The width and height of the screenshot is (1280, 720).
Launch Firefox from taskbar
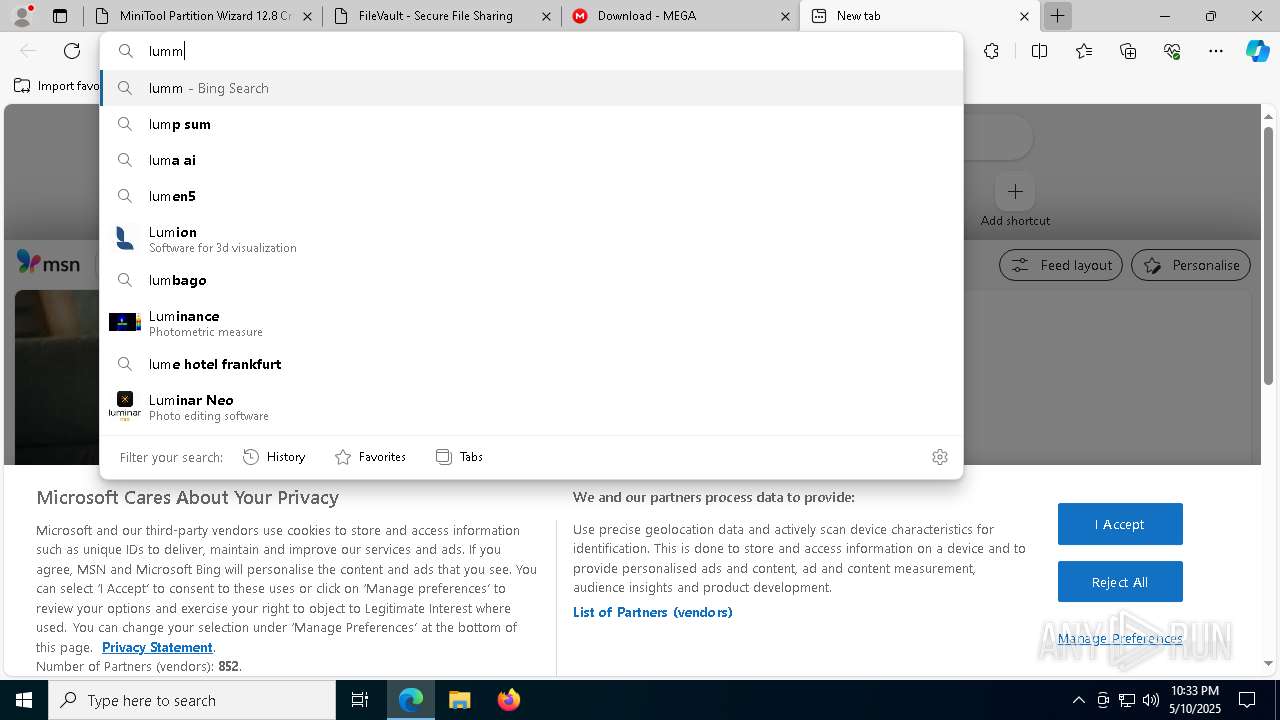click(508, 700)
